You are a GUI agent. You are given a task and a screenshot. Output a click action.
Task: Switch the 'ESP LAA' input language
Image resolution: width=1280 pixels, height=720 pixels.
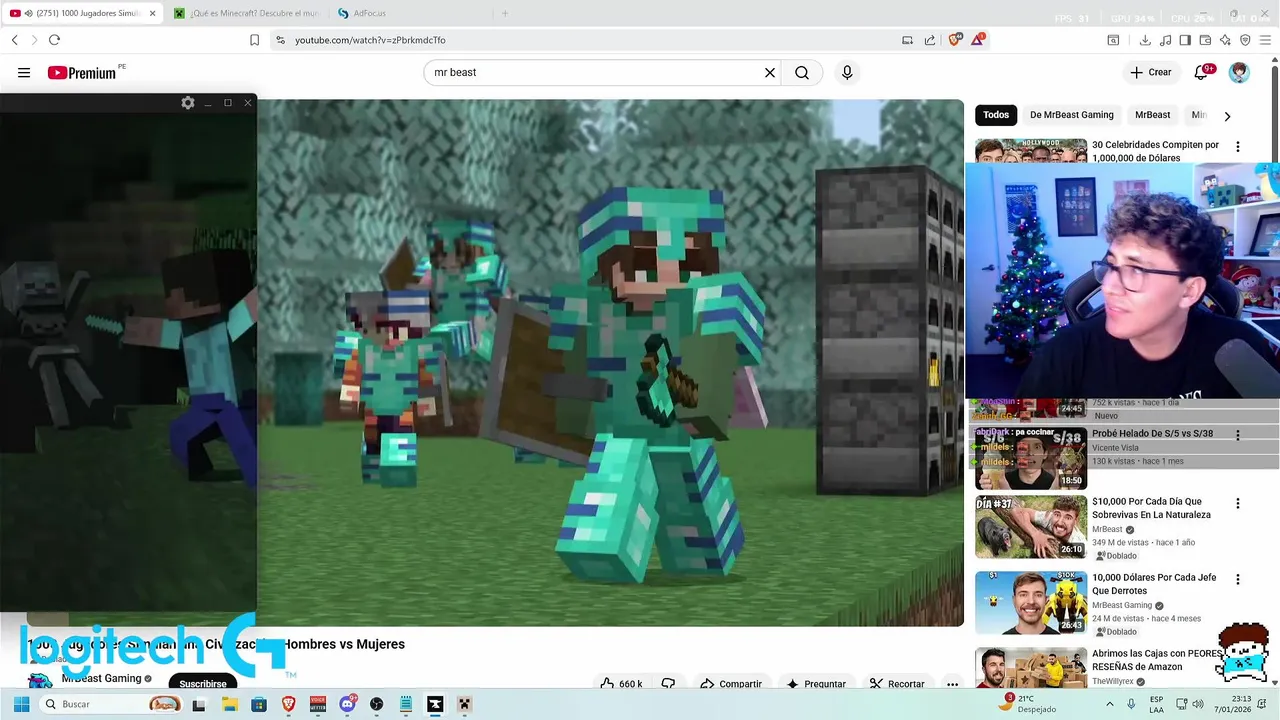tap(1156, 704)
